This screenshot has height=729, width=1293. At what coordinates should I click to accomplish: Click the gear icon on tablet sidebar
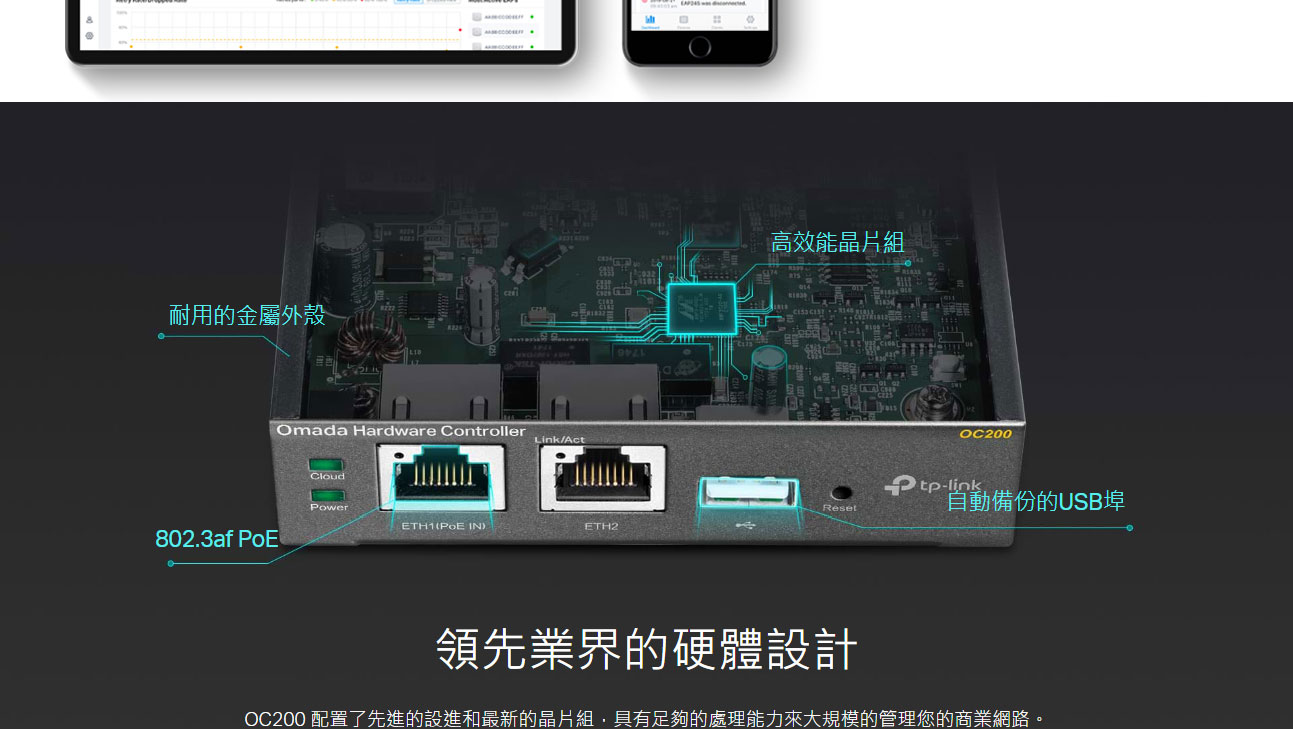[x=89, y=35]
